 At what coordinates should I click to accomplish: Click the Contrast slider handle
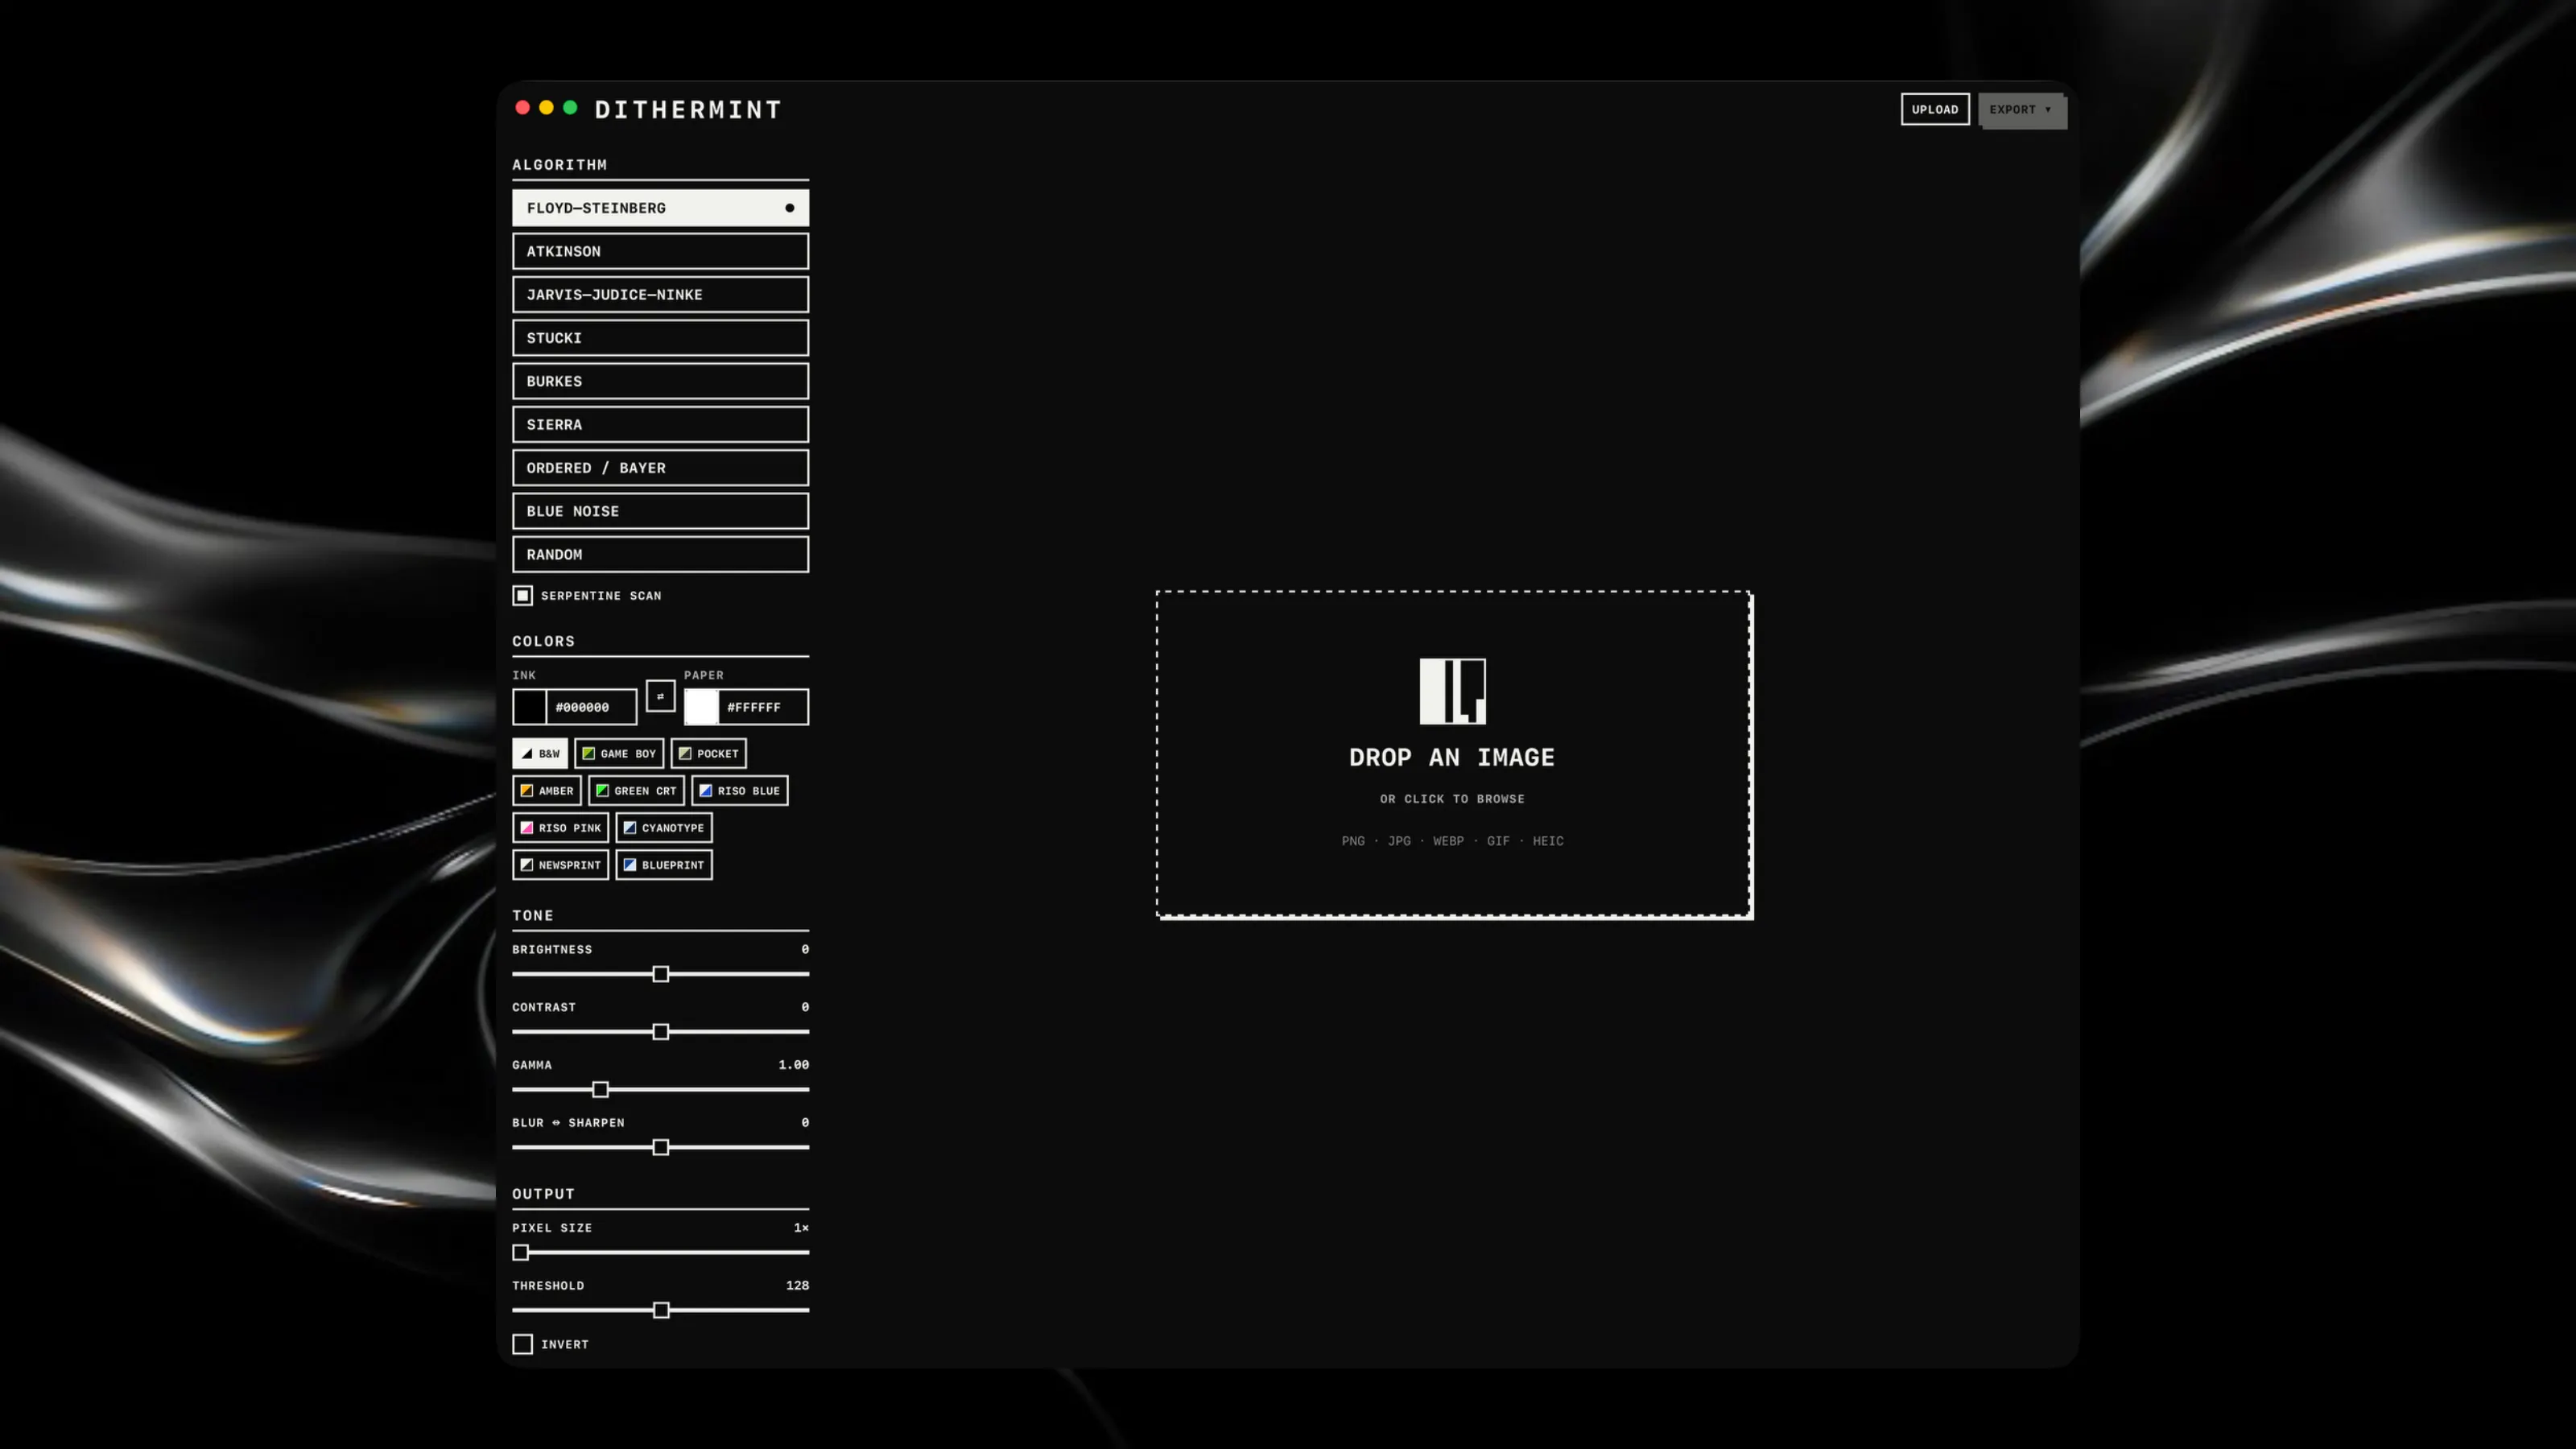click(x=661, y=1031)
